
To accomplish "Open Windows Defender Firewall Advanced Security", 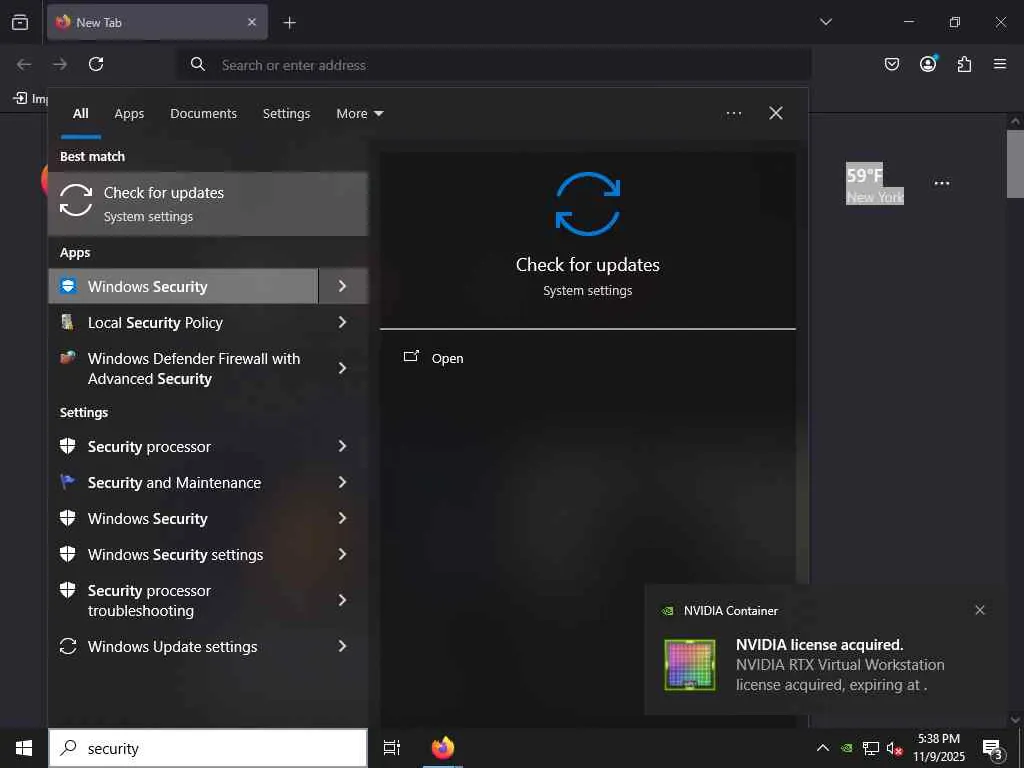I will (x=184, y=368).
